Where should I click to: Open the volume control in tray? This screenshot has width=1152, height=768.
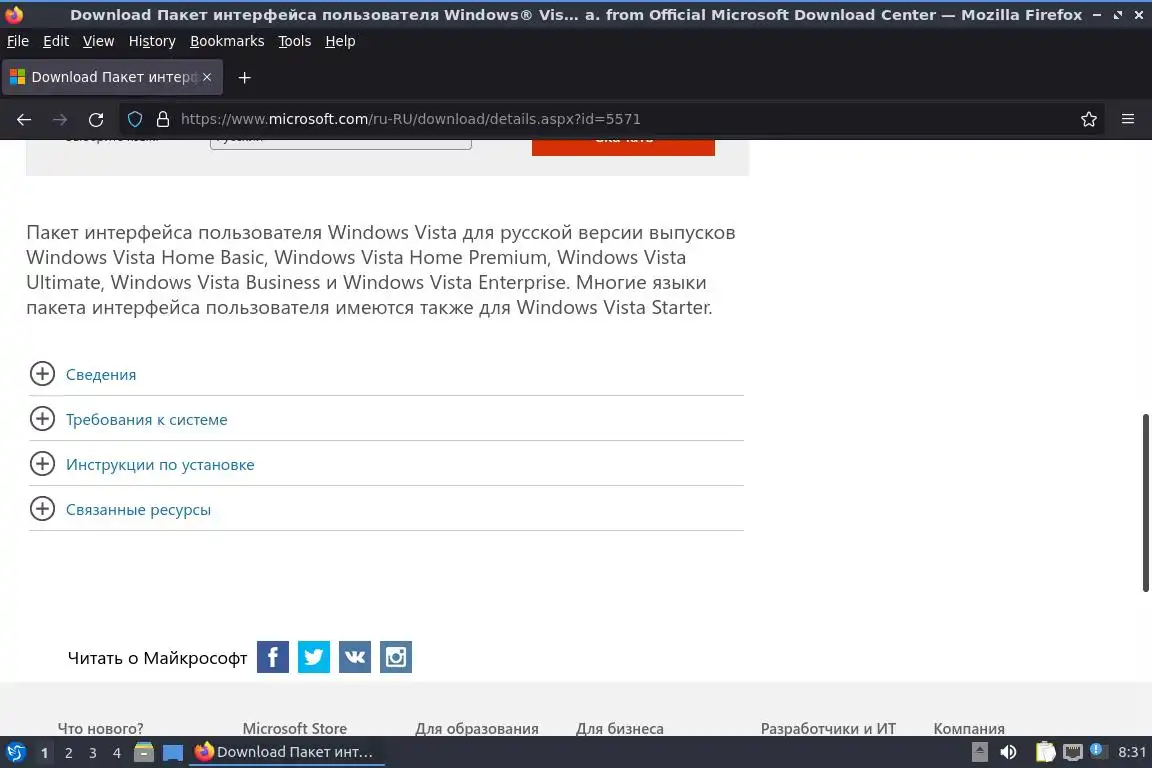(1009, 753)
